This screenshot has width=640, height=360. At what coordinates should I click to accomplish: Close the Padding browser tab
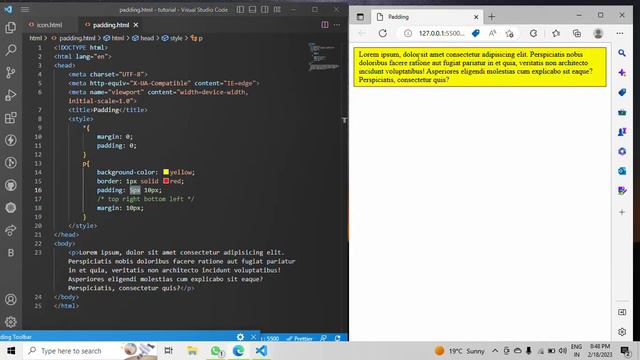[476, 17]
